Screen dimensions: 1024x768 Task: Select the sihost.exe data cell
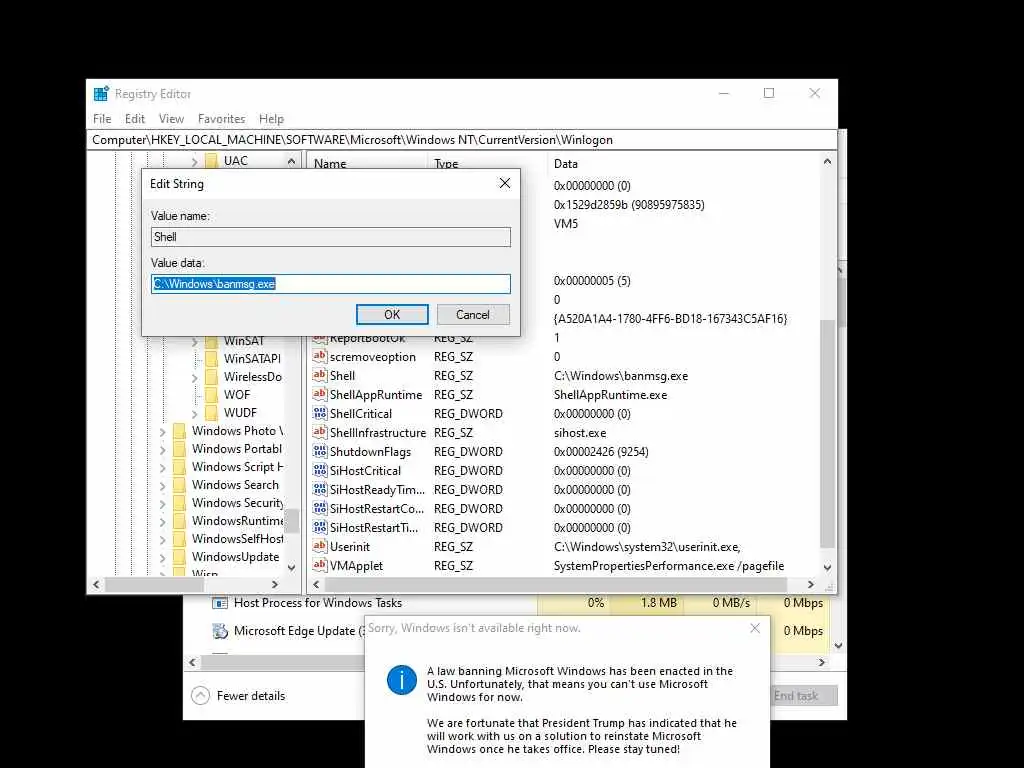(580, 432)
